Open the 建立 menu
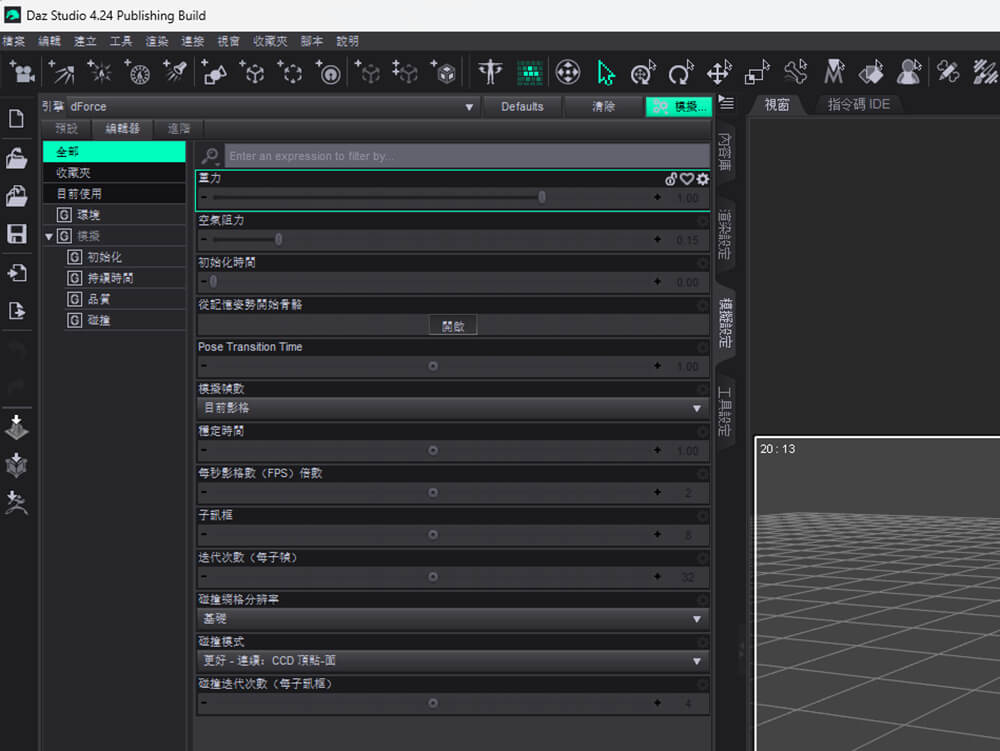1000x751 pixels. (85, 41)
